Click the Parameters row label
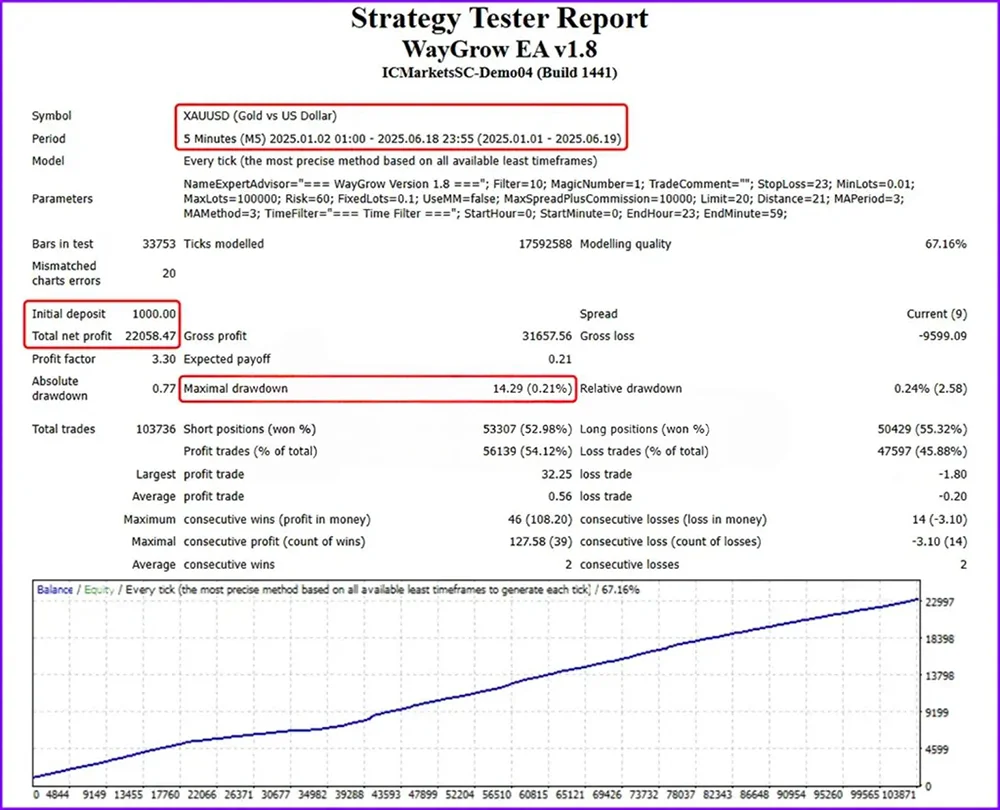Viewport: 1000px width, 810px height. click(x=62, y=198)
